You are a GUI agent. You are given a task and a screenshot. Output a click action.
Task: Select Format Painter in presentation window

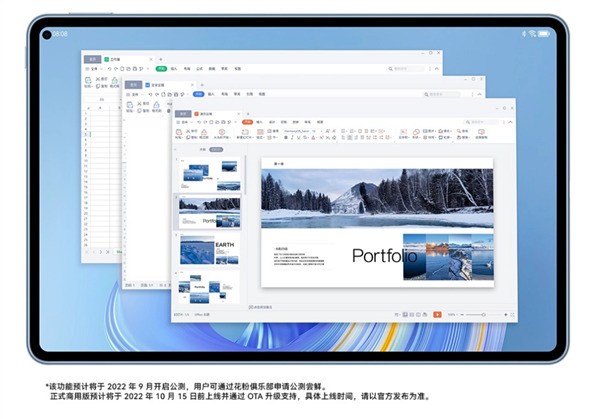[204, 134]
